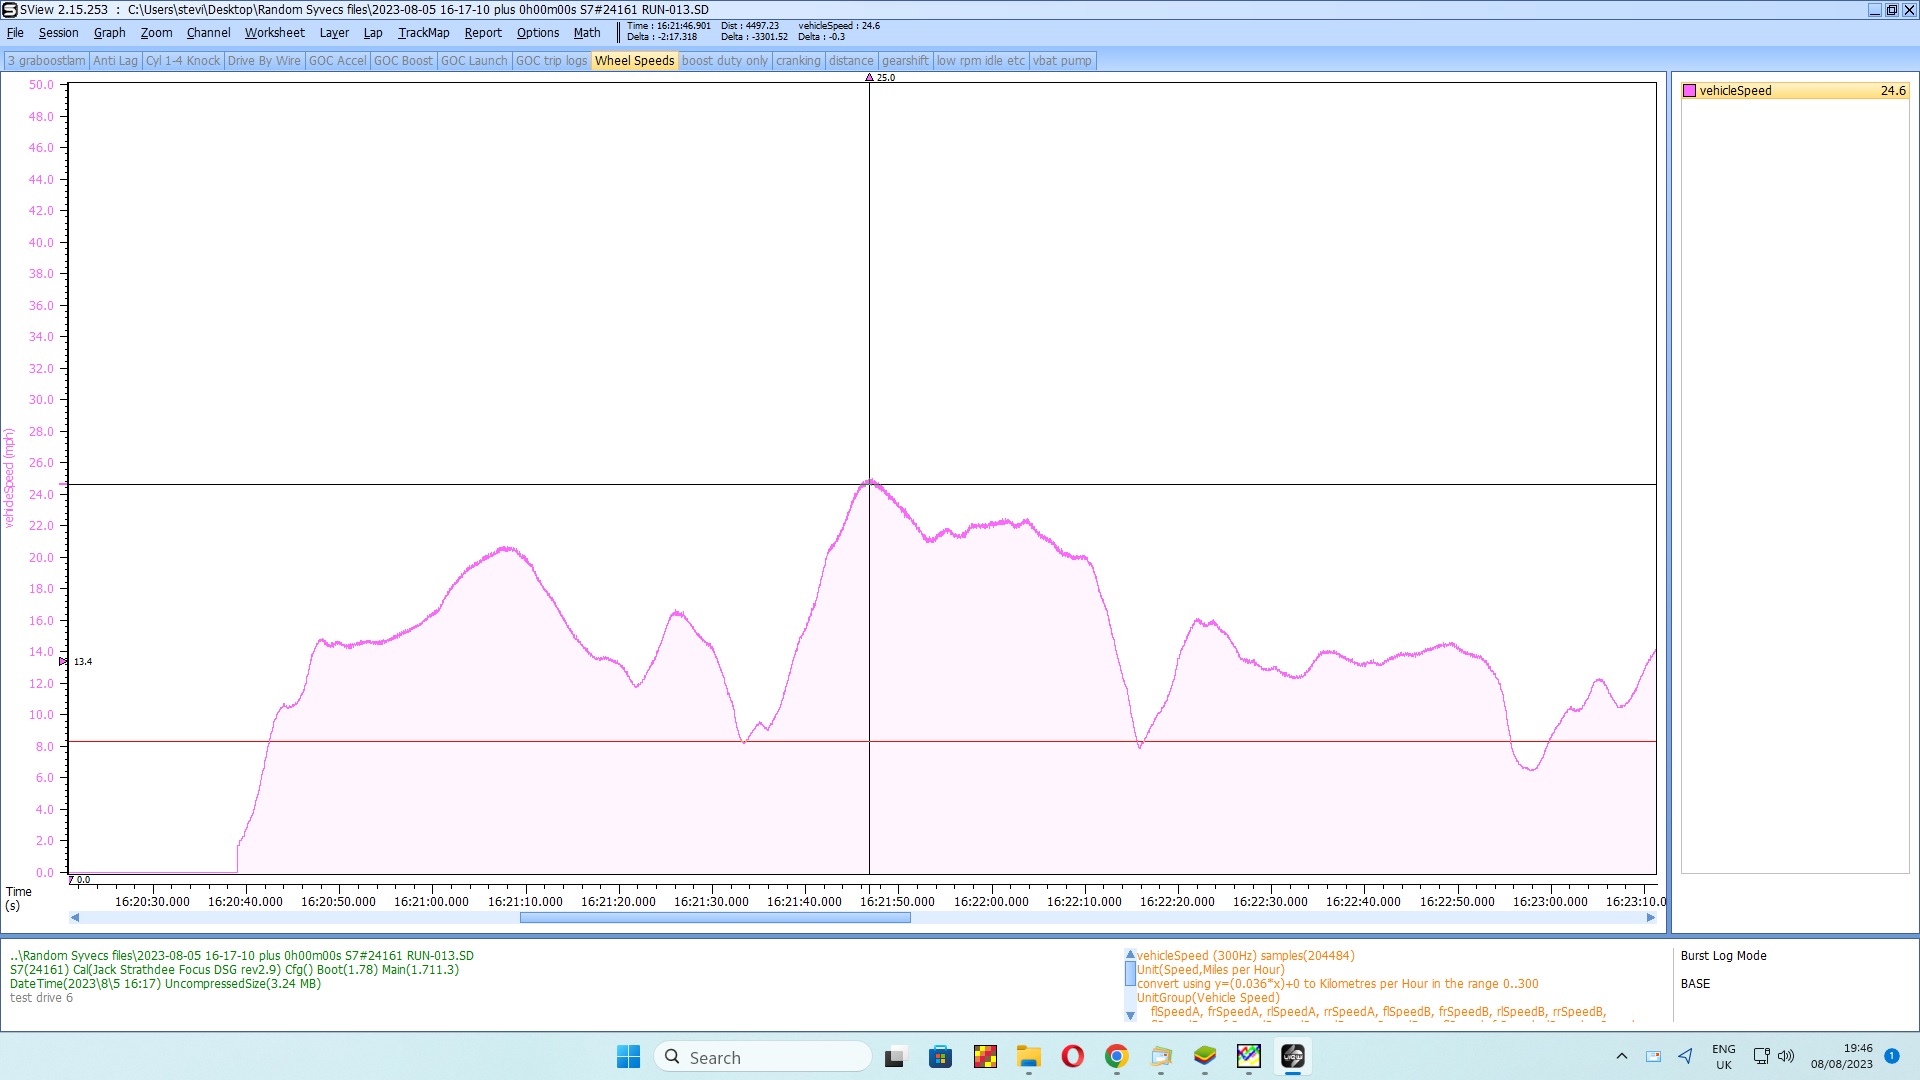Select the Anti Lag worksheet tab
The height and width of the screenshot is (1080, 1920).
[x=115, y=61]
